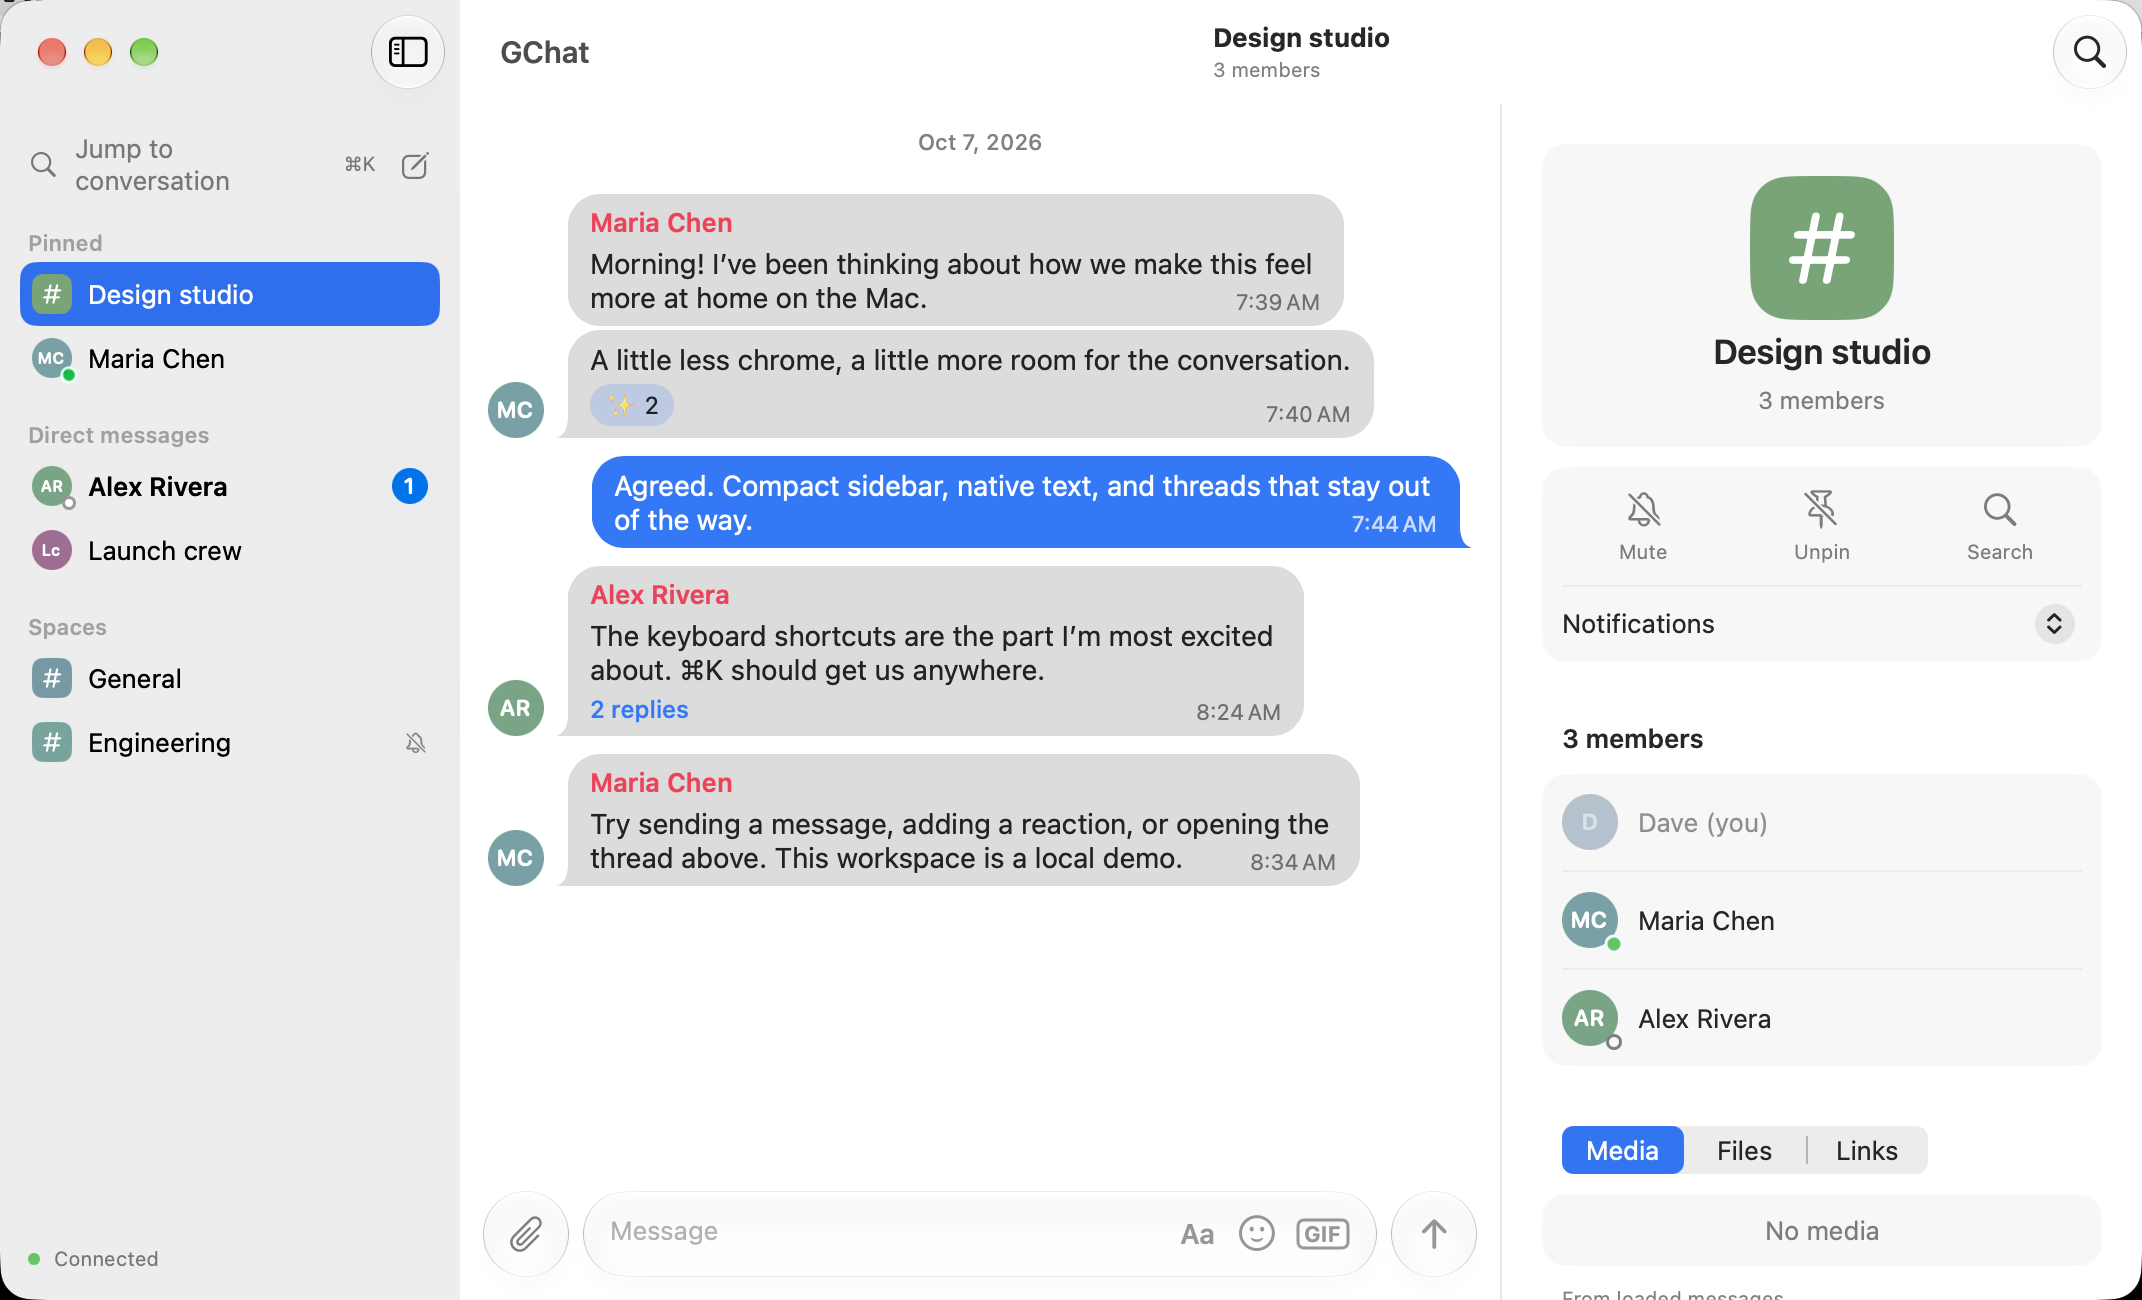This screenshot has height=1300, width=2142.
Task: Switch to the Files tab
Action: coord(1745,1151)
